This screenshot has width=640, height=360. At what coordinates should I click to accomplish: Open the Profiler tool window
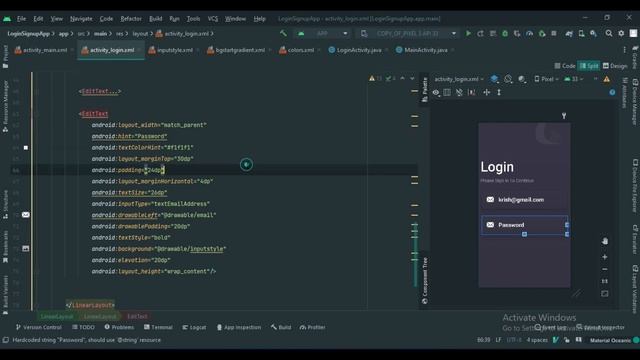(x=312, y=327)
